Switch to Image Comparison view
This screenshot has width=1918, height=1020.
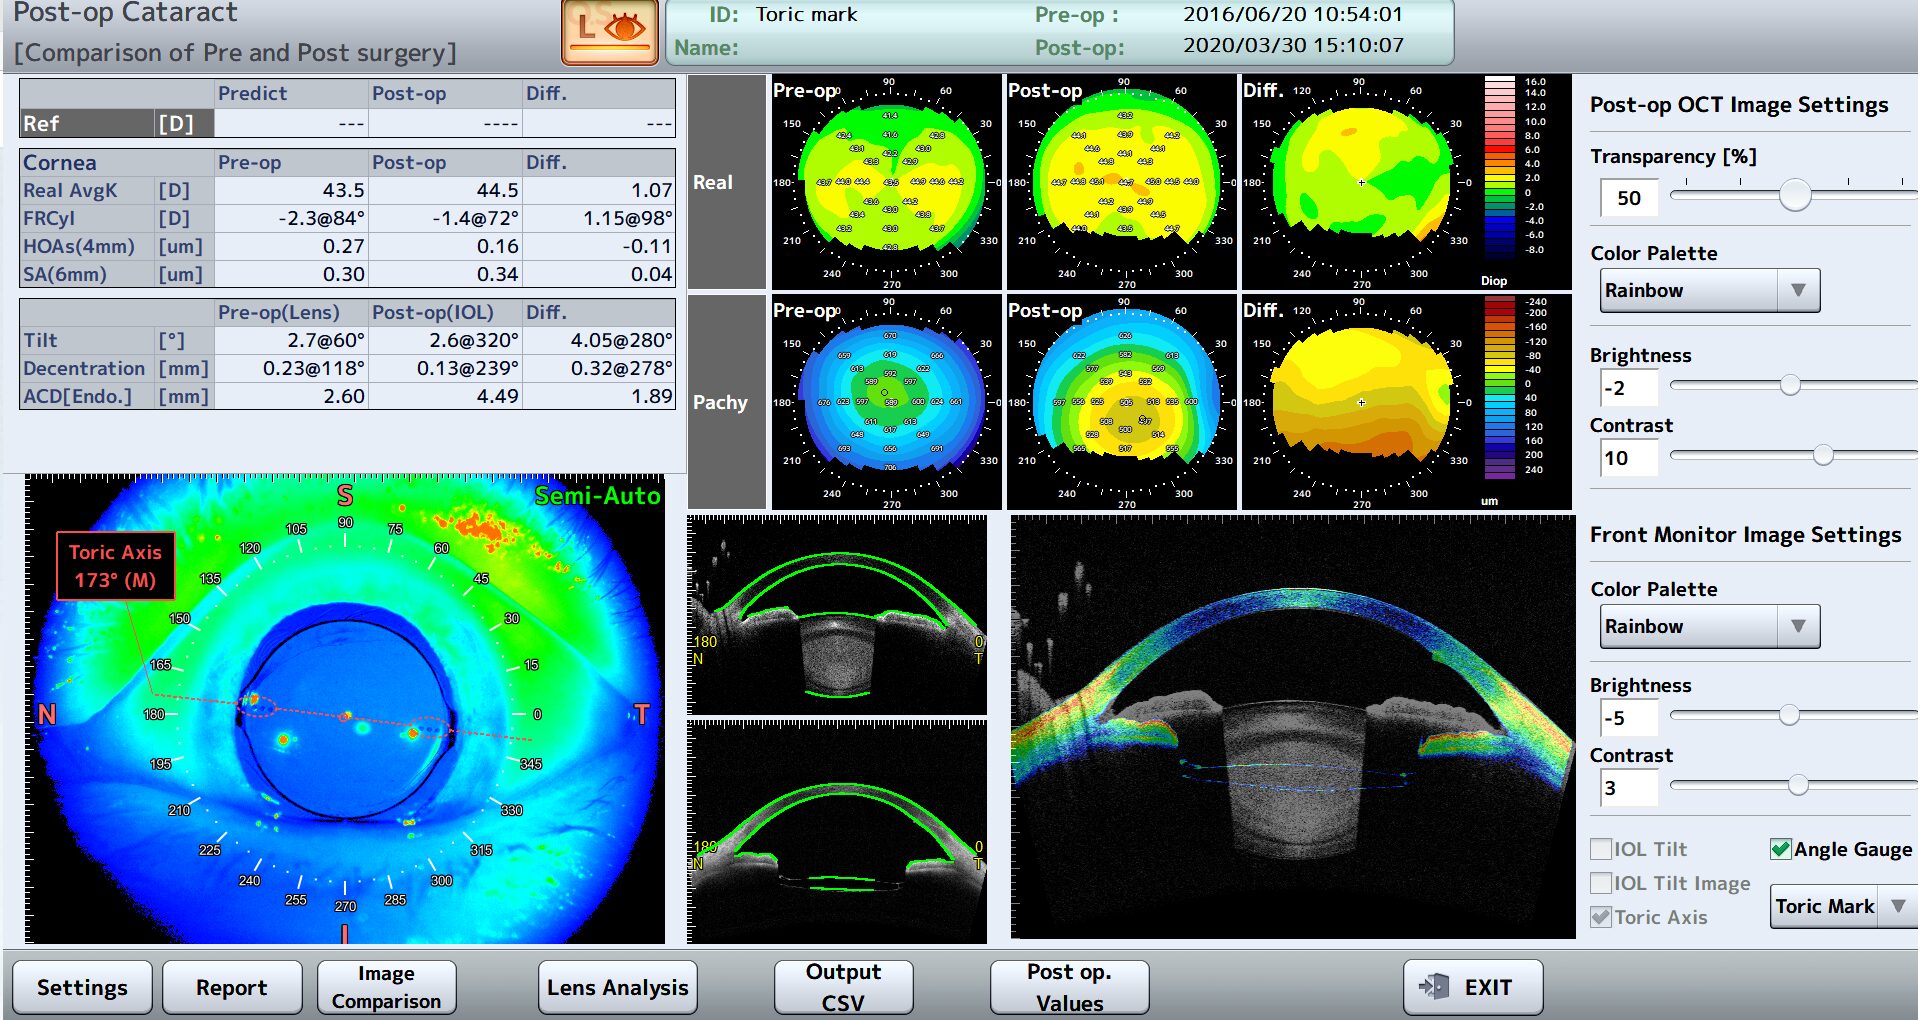[x=386, y=987]
